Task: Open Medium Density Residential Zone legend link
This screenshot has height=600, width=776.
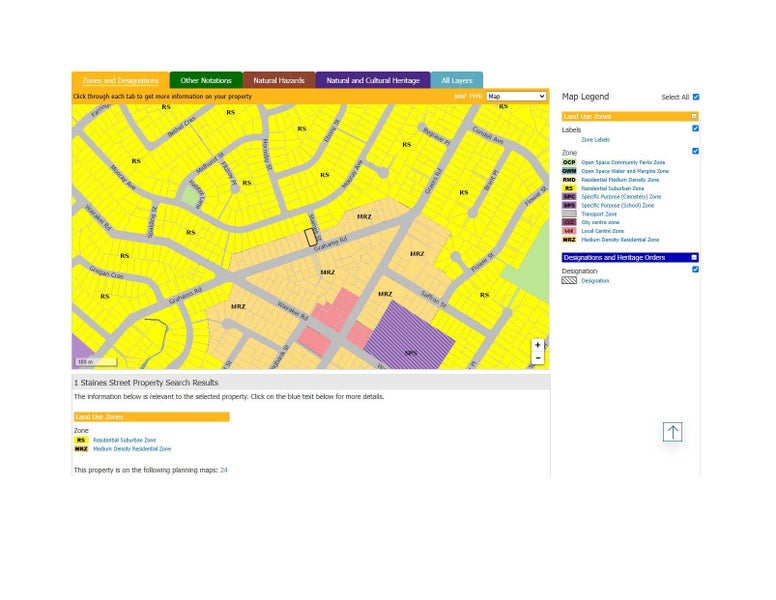Action: point(620,240)
